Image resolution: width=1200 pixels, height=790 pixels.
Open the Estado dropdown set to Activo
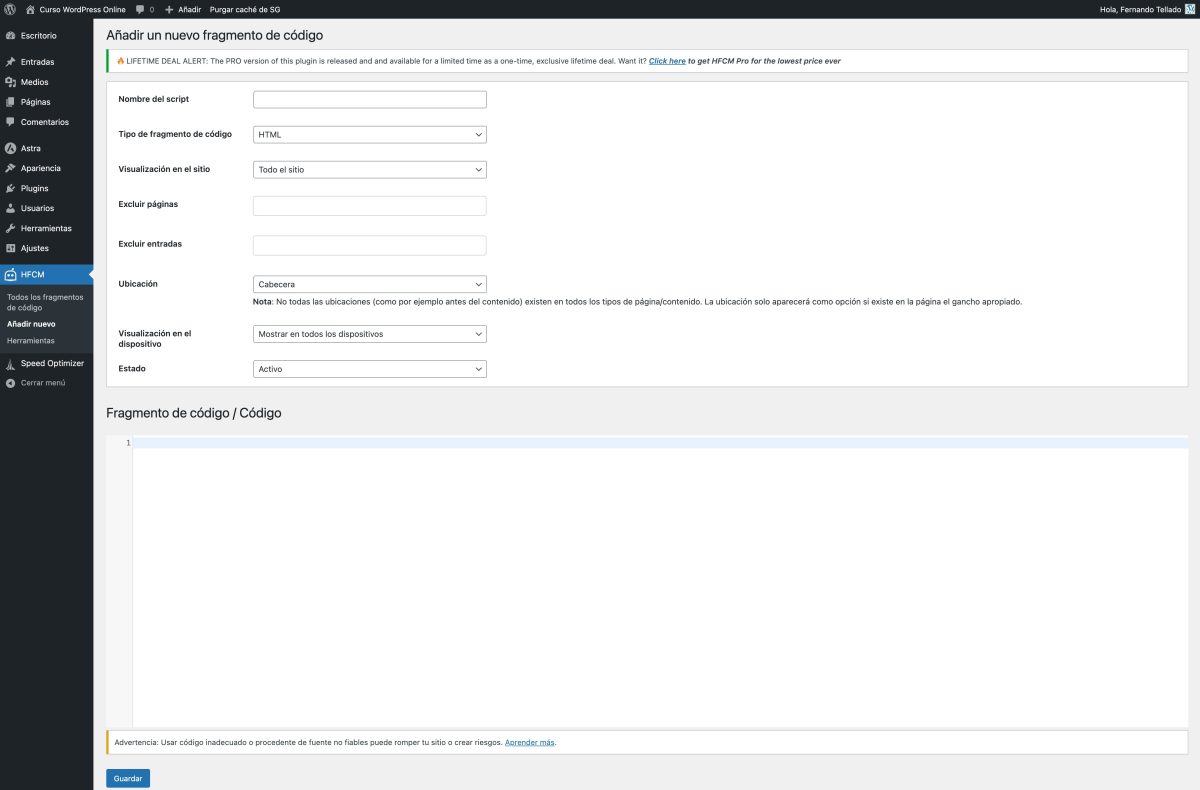(369, 368)
